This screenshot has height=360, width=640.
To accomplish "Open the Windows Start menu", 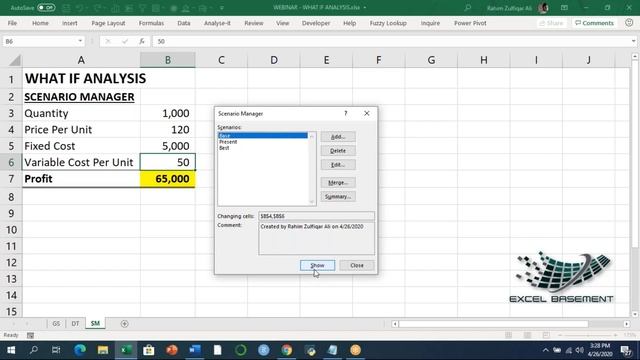I will coord(11,350).
